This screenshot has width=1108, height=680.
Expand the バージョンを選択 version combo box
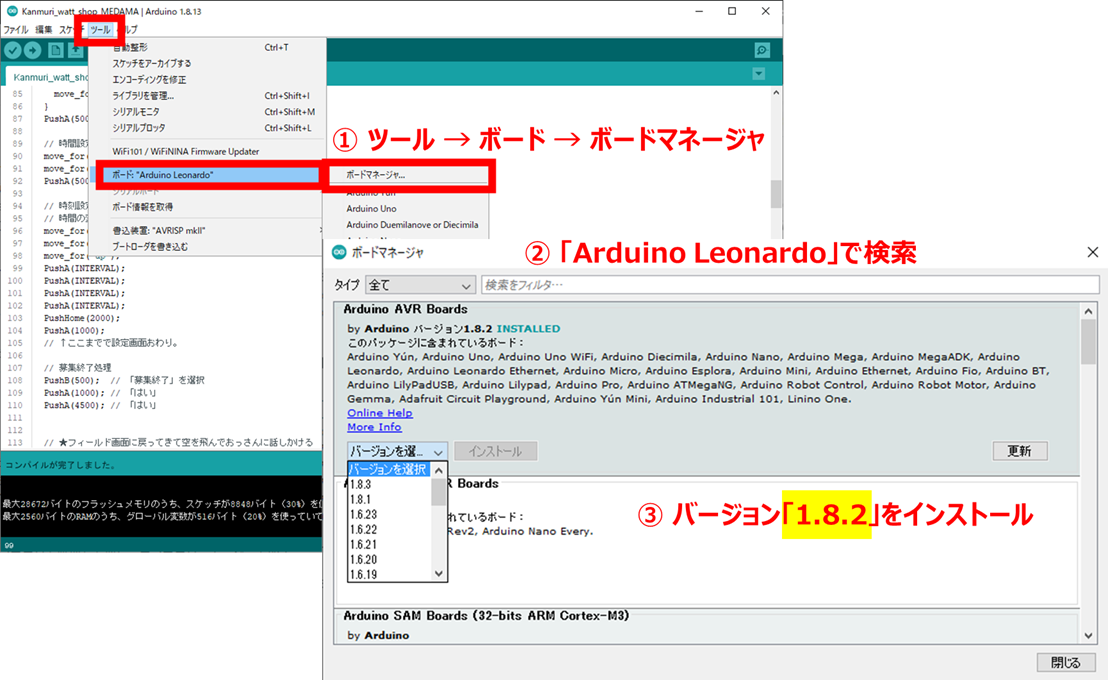coord(397,451)
